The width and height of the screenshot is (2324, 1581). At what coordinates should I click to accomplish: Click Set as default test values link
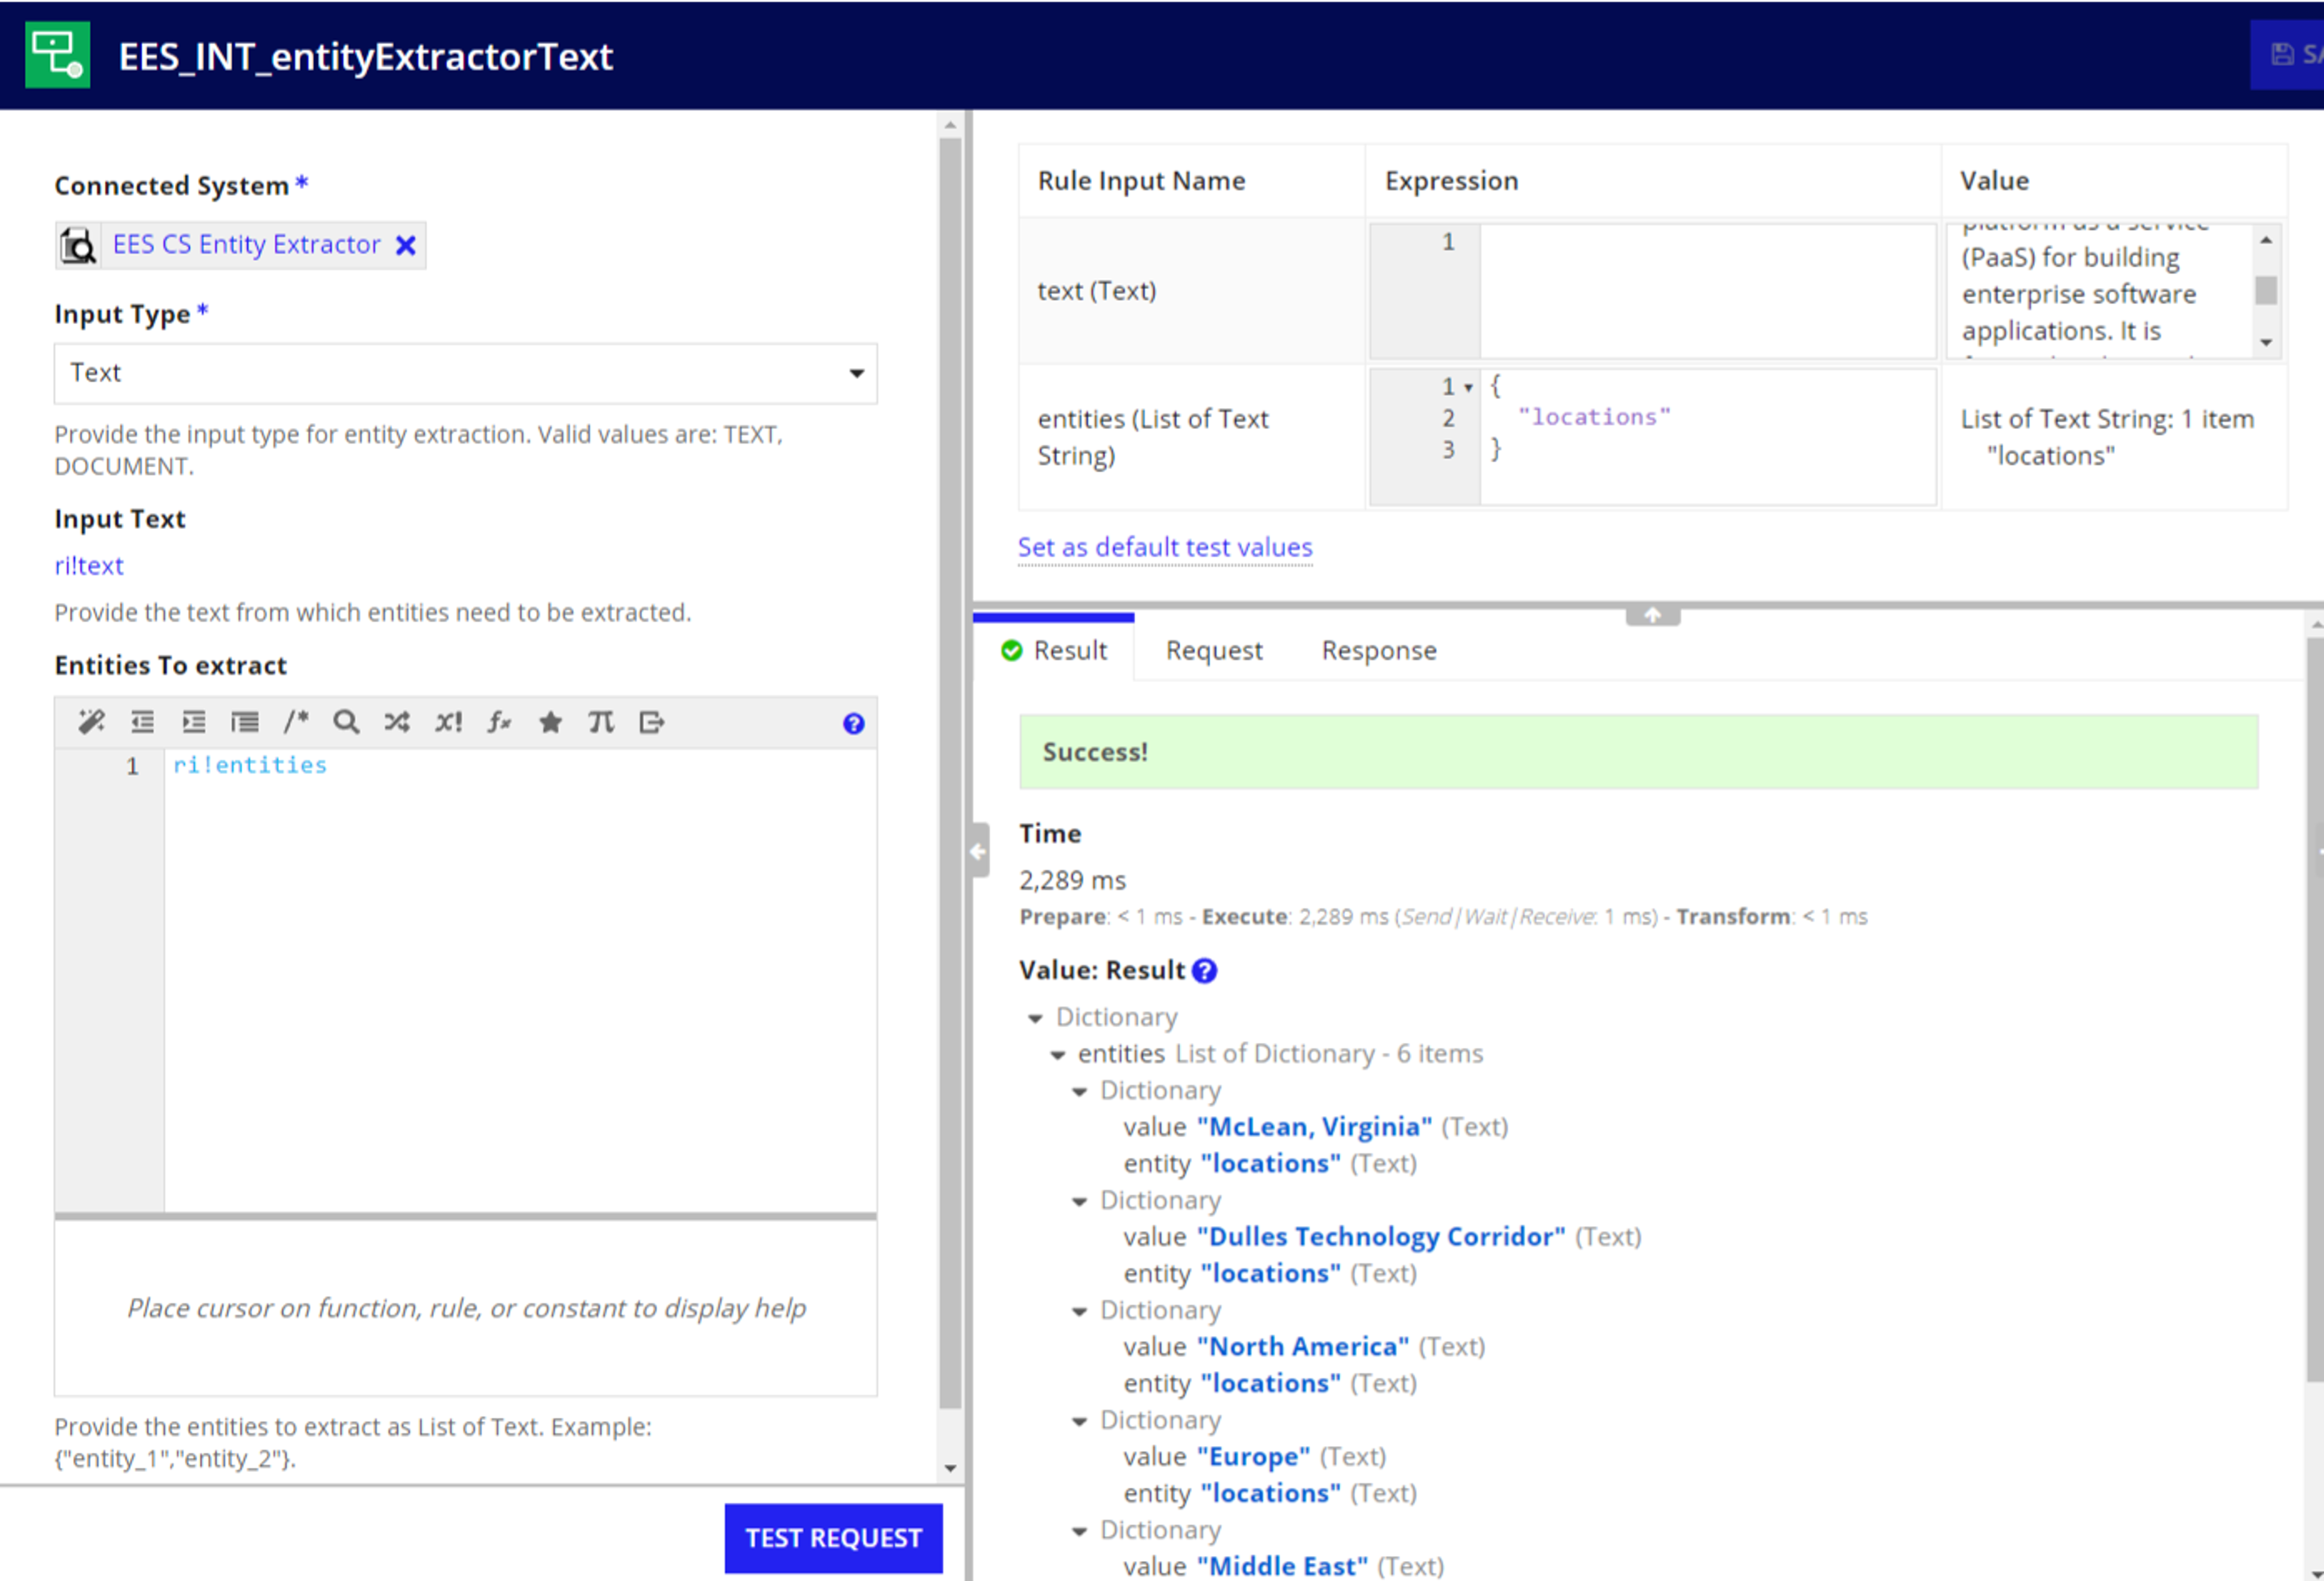coord(1165,547)
